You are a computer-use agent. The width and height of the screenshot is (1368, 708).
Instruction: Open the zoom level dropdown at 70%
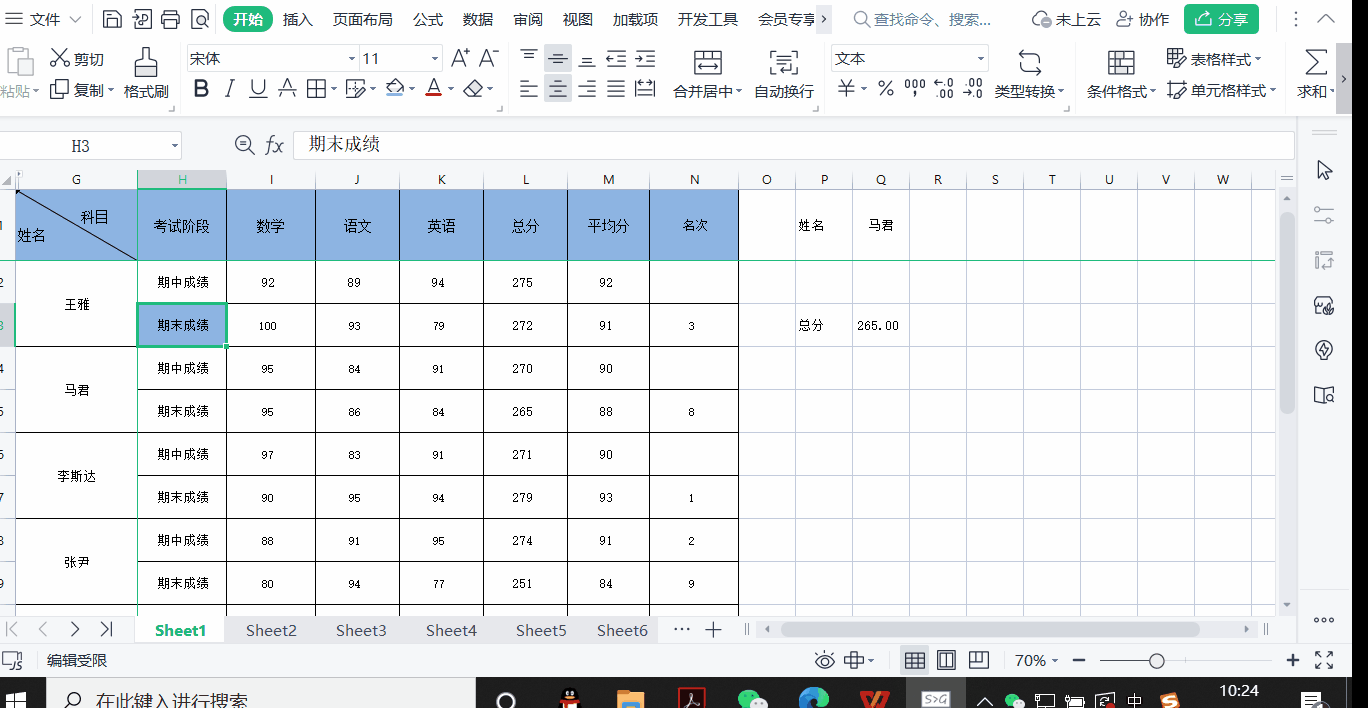[x=1054, y=660]
